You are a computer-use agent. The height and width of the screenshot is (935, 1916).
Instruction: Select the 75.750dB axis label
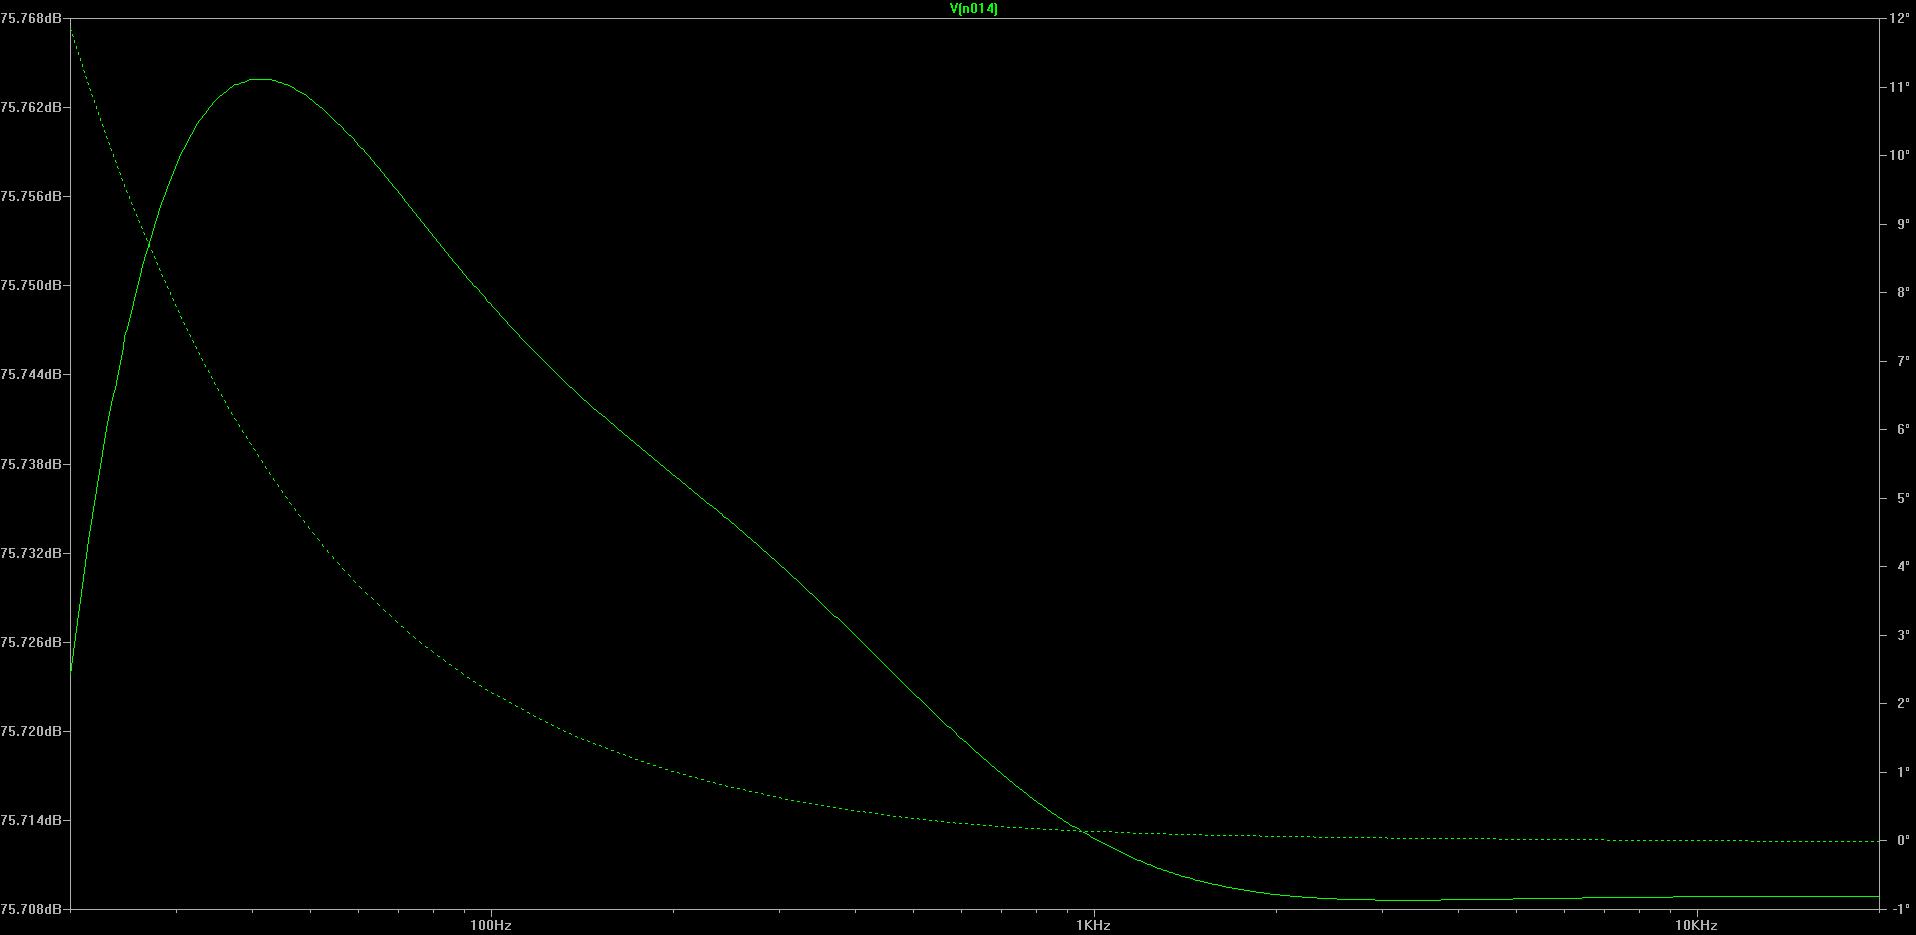30,285
